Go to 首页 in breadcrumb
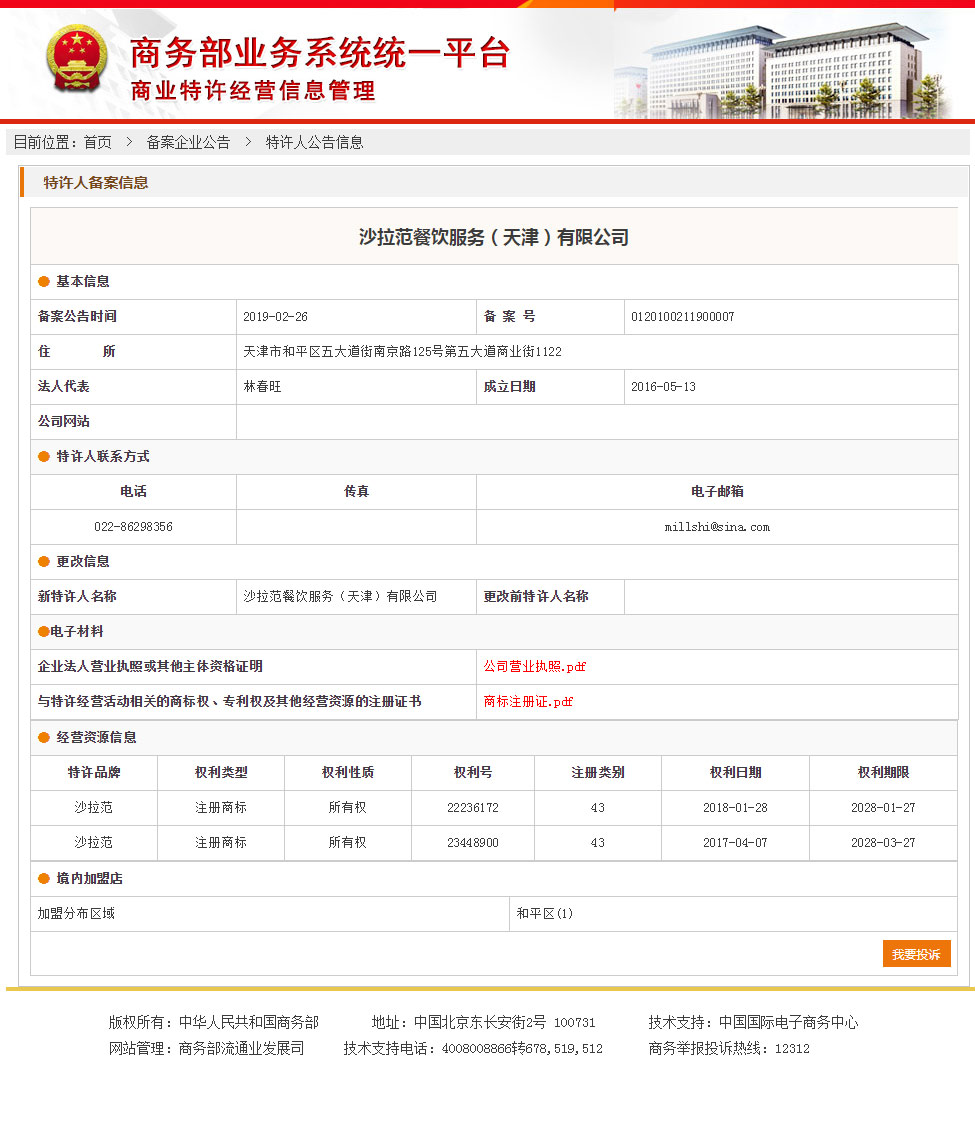 tap(97, 142)
